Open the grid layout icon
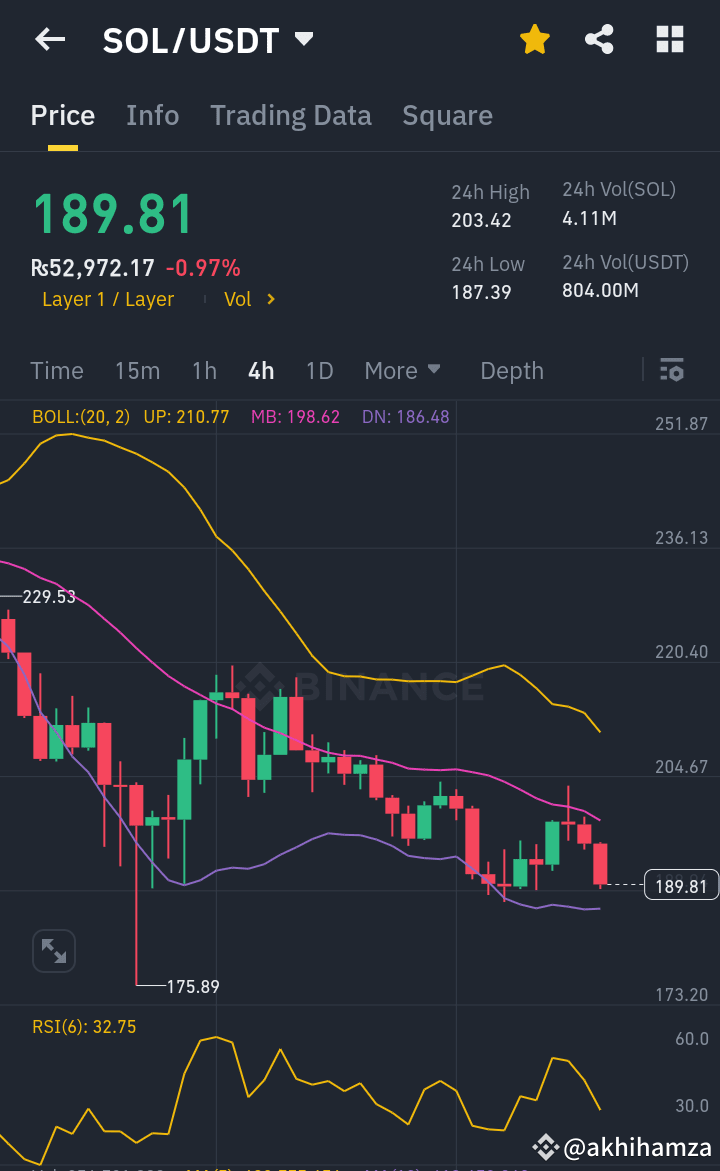 click(x=670, y=40)
